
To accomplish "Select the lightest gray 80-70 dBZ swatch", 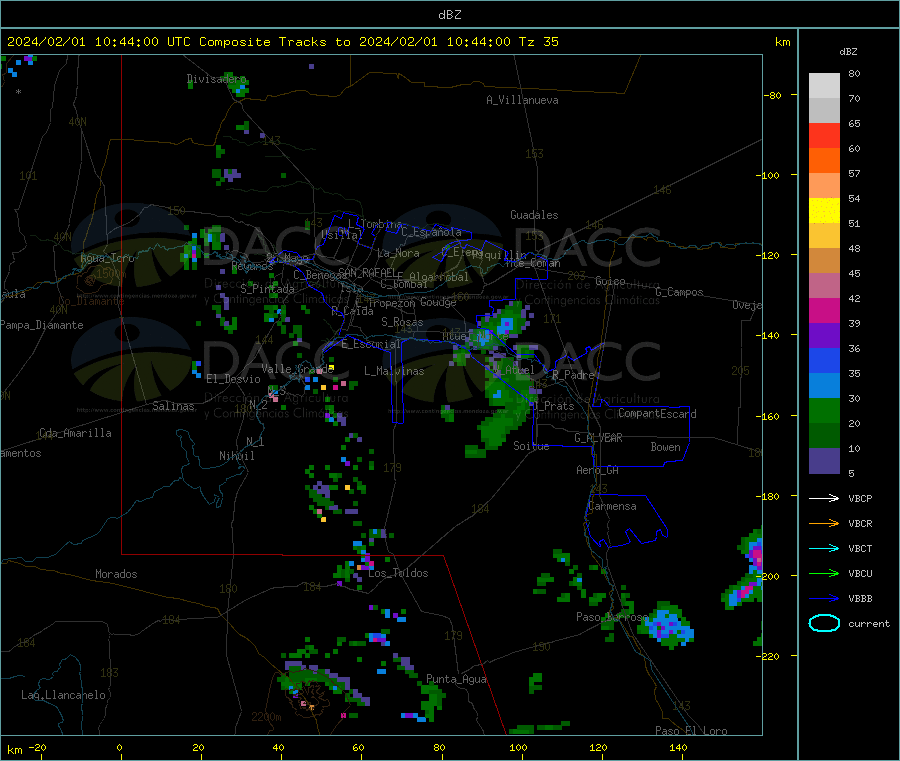I will (x=824, y=86).
